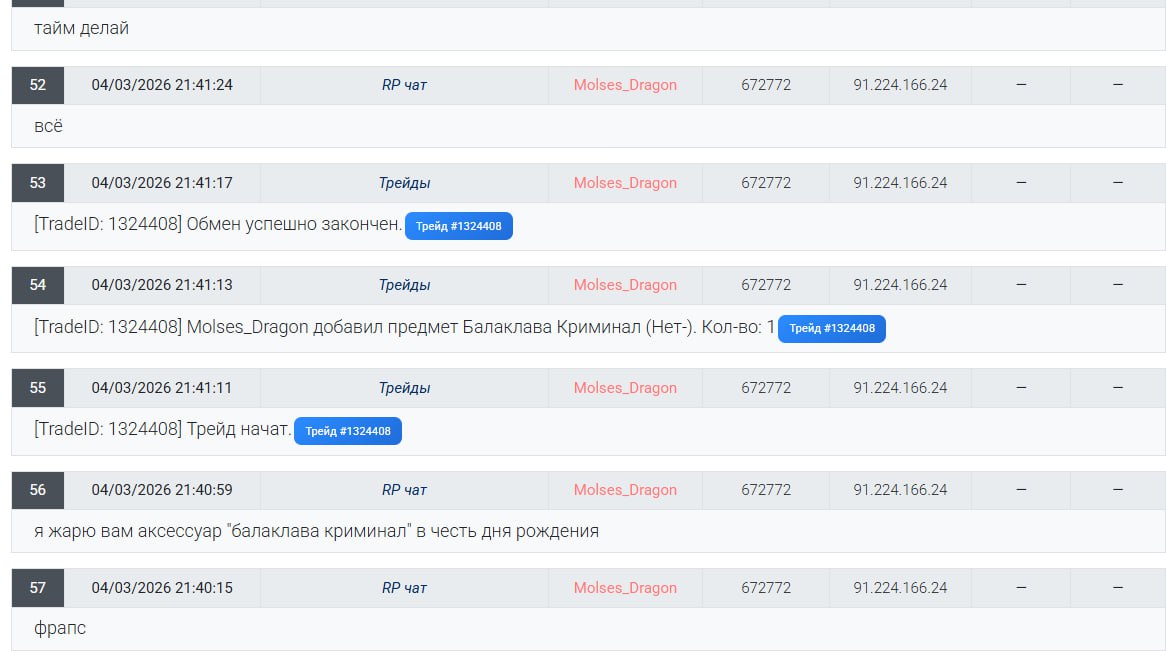Viewport: 1166px width, 656px height.
Task: Select the 'RP чат' label in row 57
Action: tap(404, 588)
